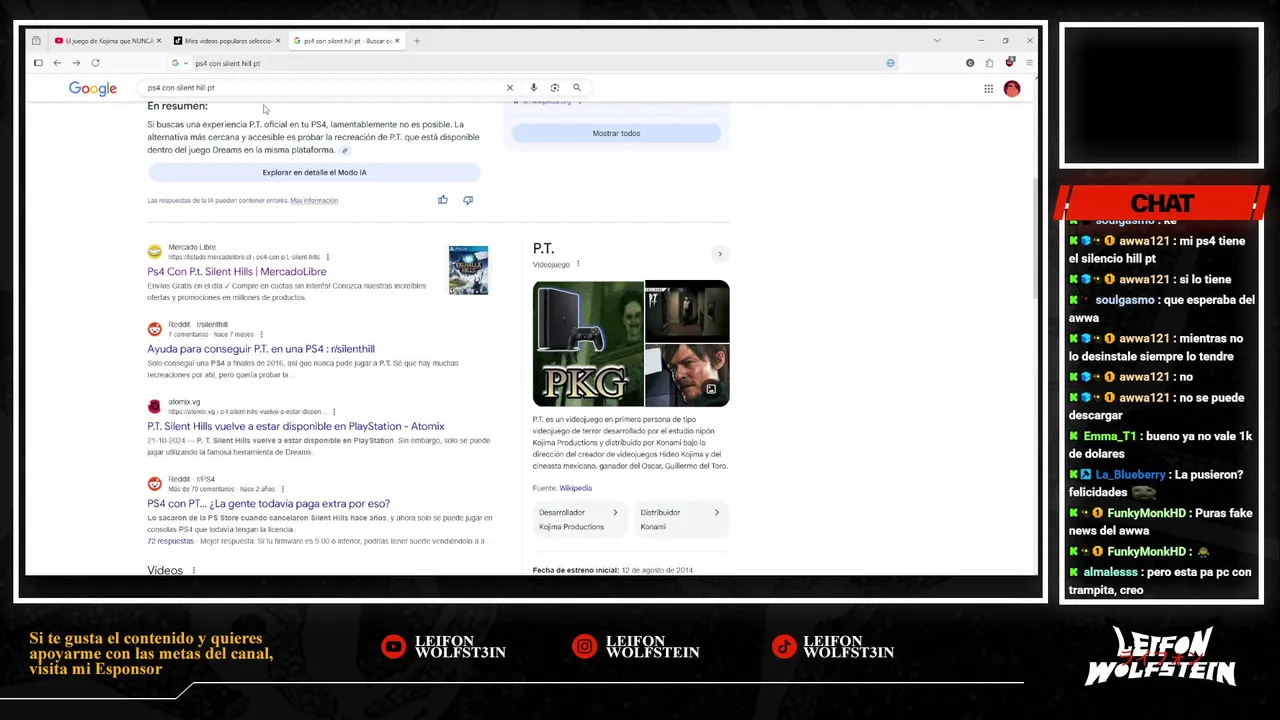Screen dimensions: 1280x720
Task: Open the Wikipedia source link
Action: pos(575,488)
